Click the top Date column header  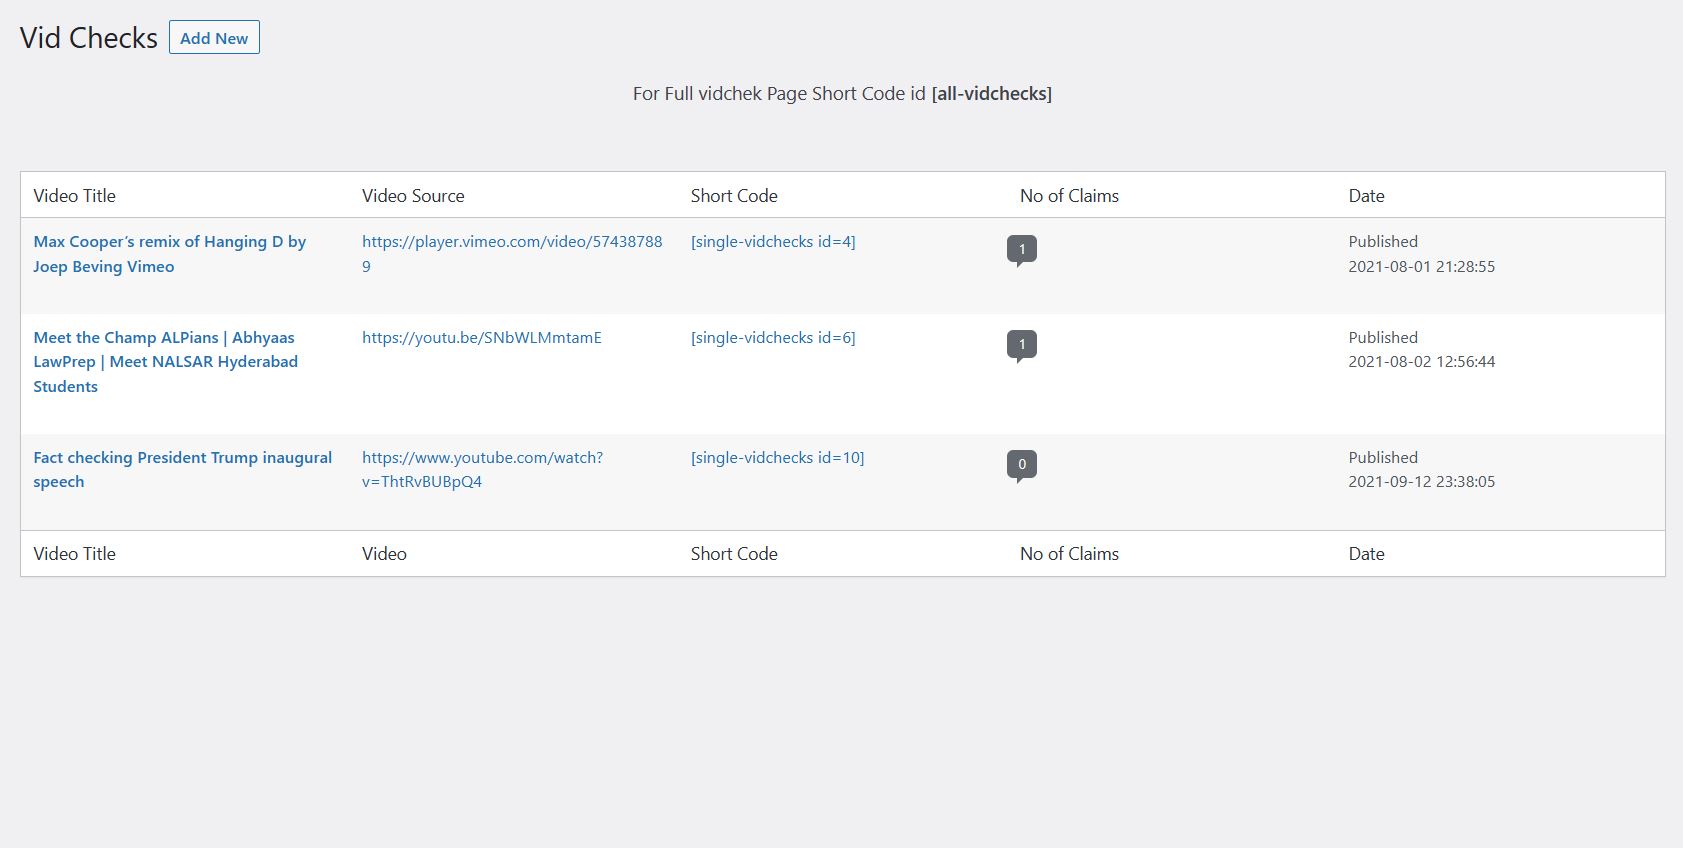pos(1366,196)
